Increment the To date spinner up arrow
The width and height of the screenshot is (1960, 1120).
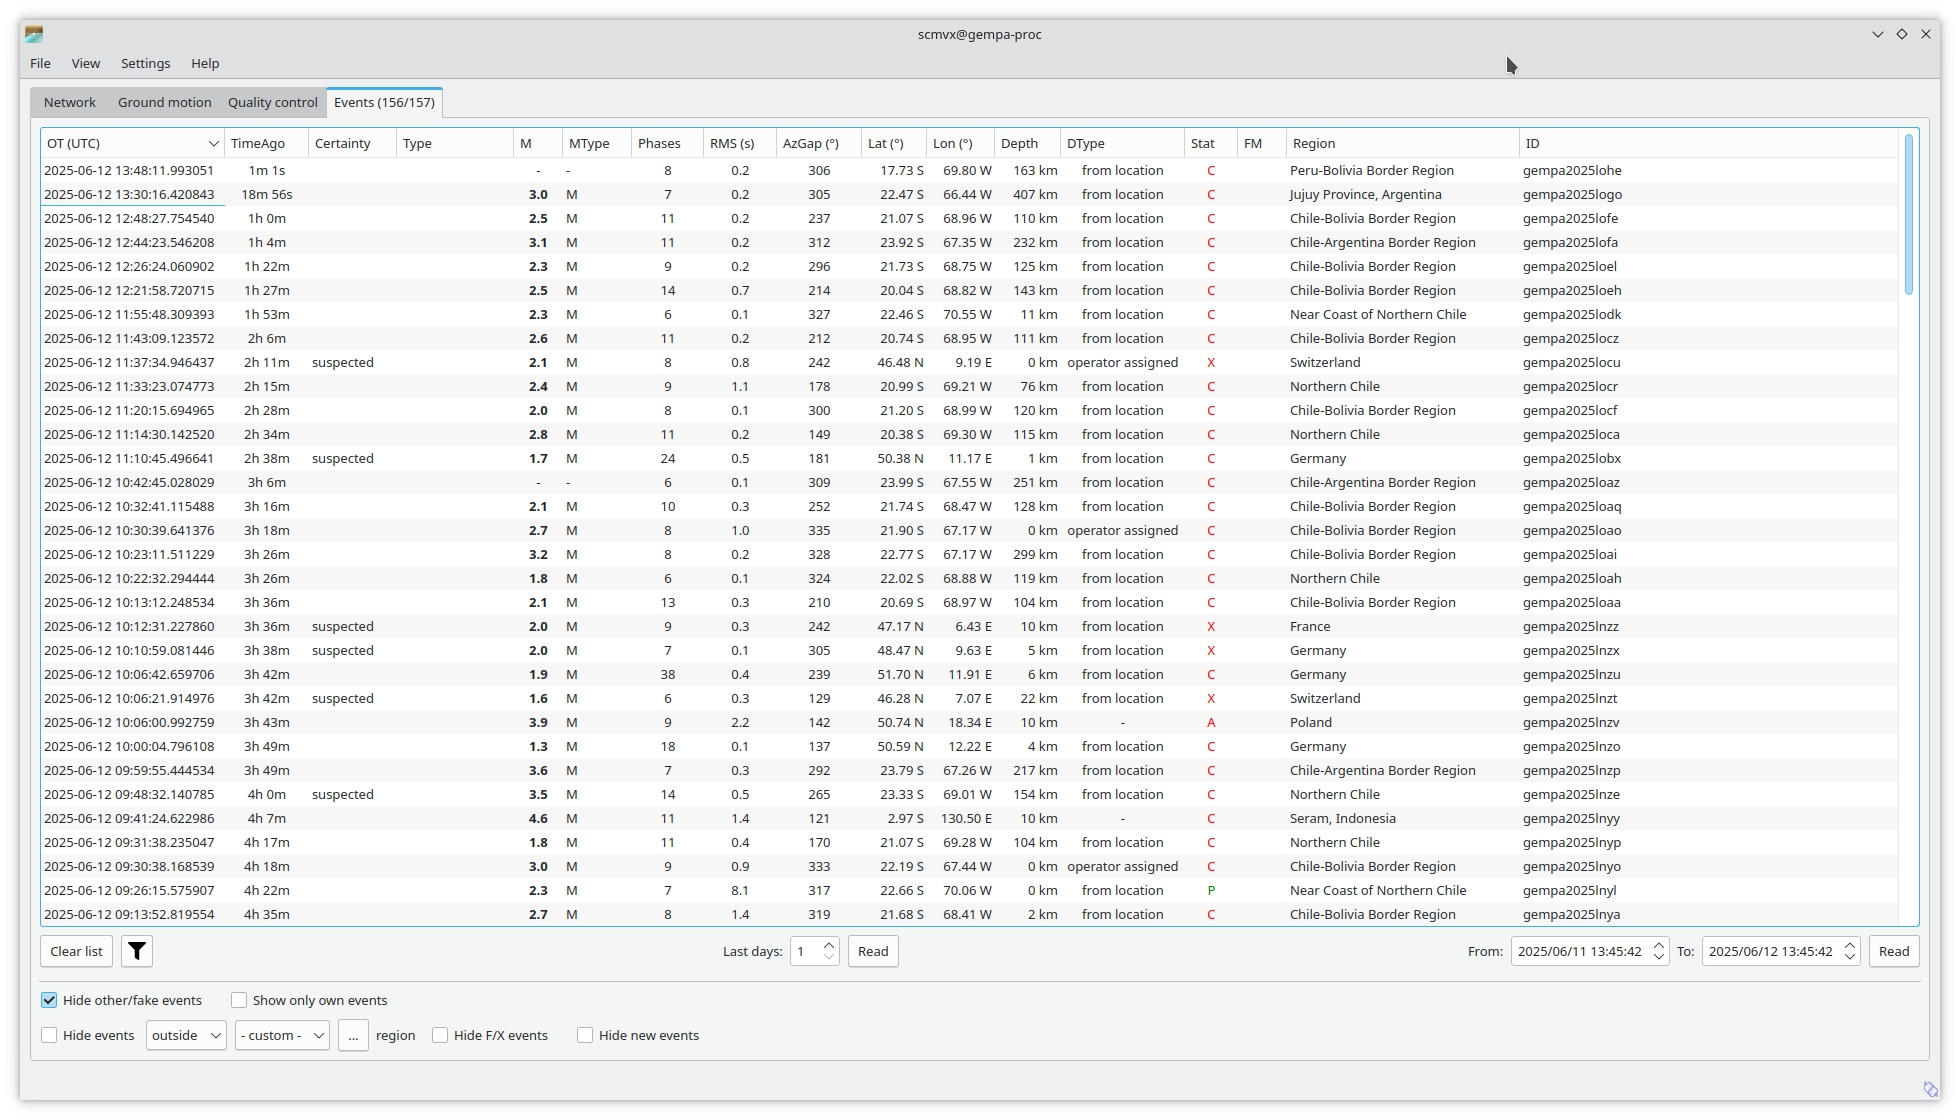click(x=1850, y=945)
